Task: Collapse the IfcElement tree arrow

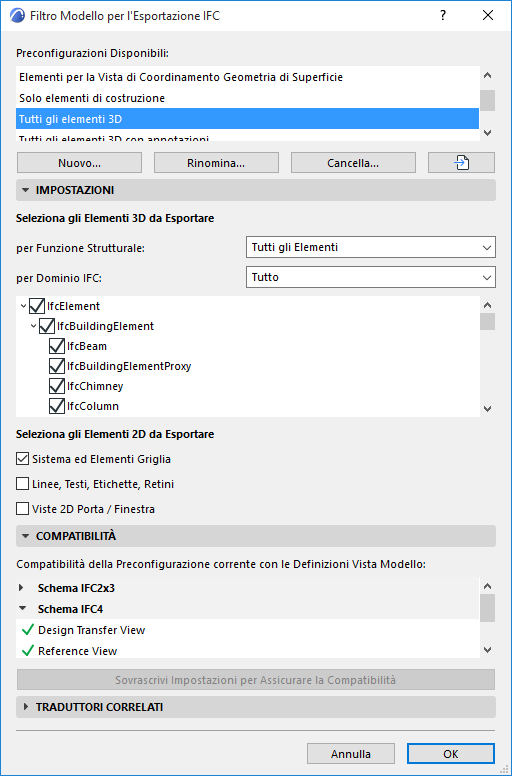Action: [x=23, y=307]
